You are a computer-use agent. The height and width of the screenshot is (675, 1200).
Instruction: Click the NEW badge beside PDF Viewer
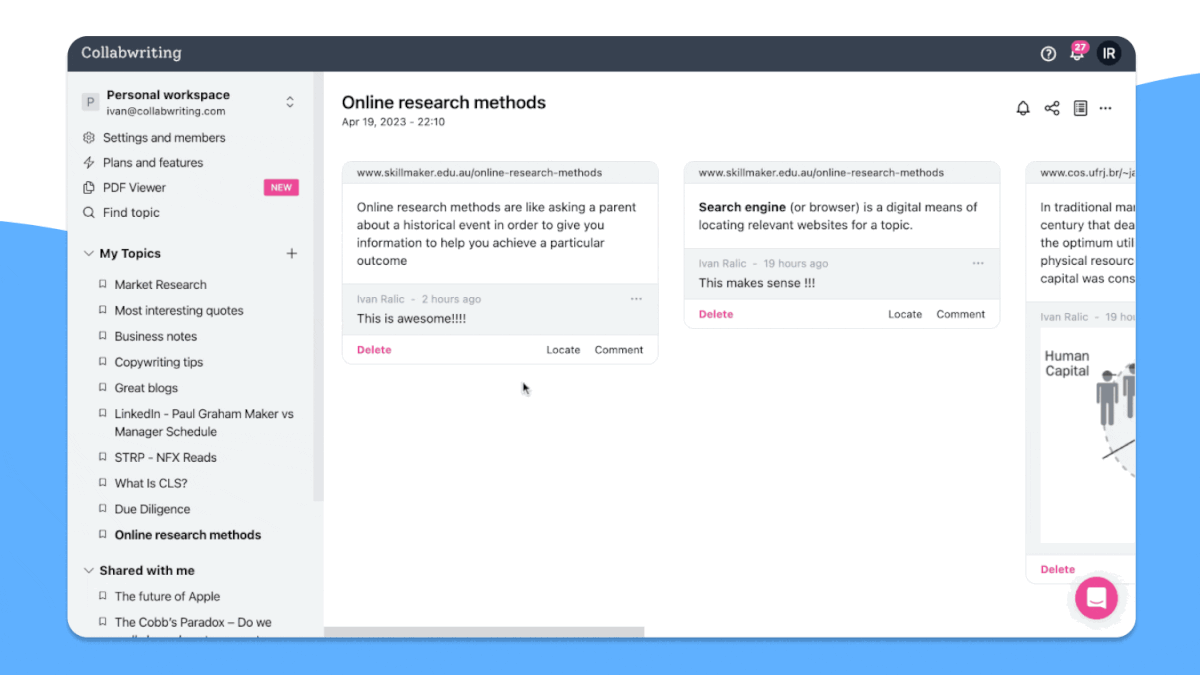pos(281,188)
